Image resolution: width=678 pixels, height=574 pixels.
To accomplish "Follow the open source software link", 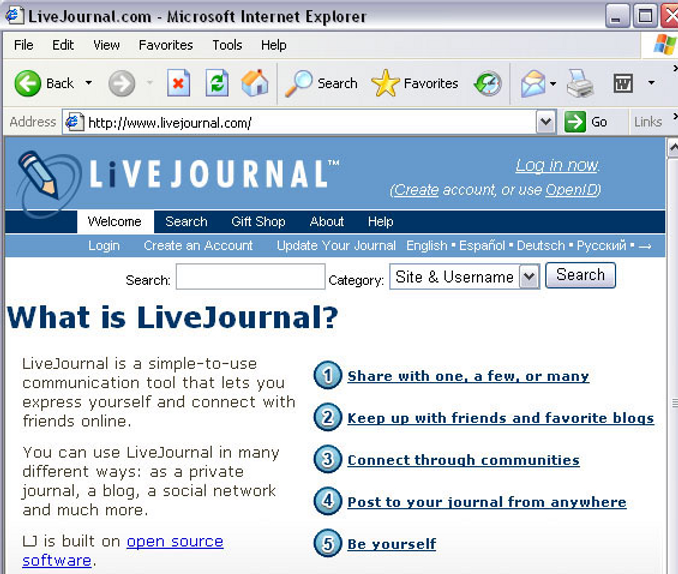I will click(x=175, y=542).
